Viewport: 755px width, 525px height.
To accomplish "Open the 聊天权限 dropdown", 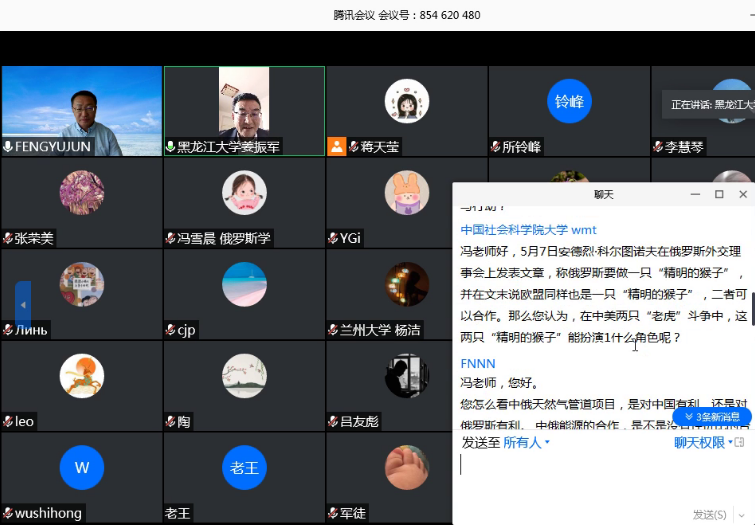I will click(703, 442).
